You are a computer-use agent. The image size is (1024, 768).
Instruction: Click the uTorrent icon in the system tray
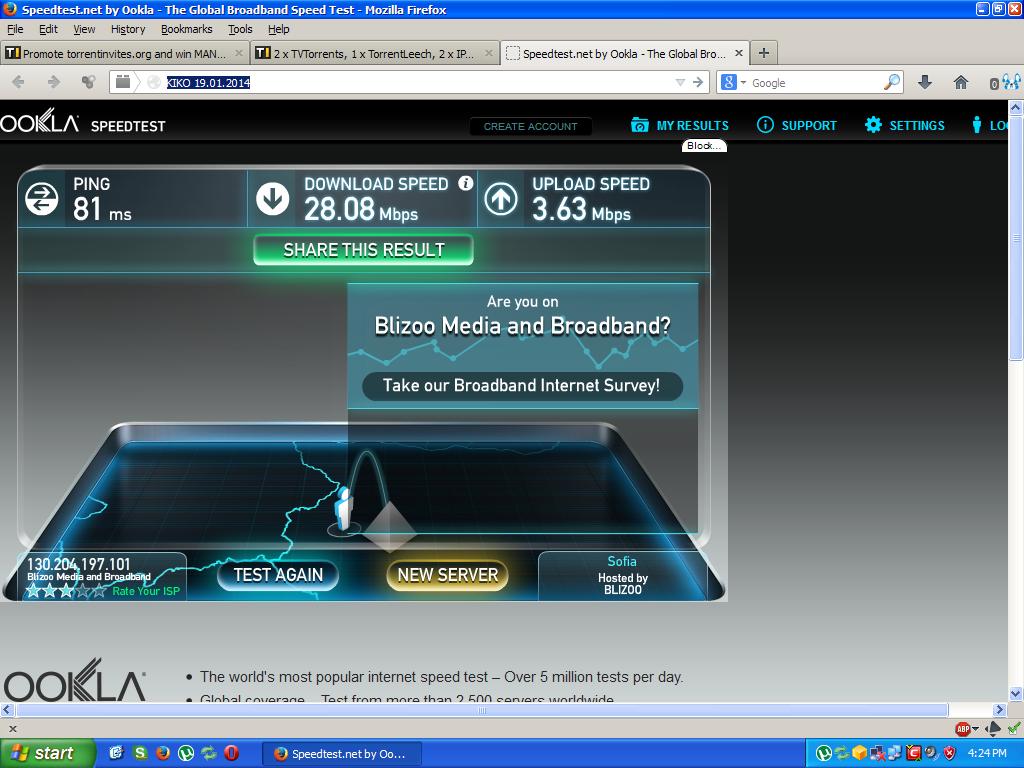[x=824, y=753]
